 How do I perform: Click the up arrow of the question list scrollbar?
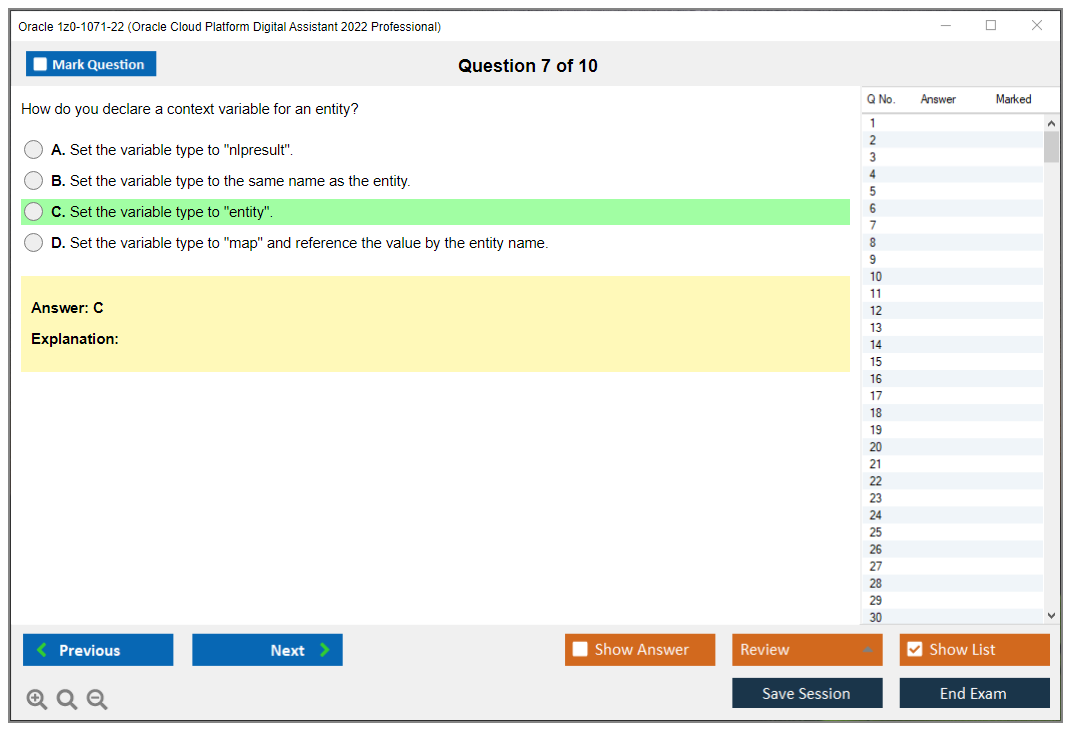pos(1050,122)
